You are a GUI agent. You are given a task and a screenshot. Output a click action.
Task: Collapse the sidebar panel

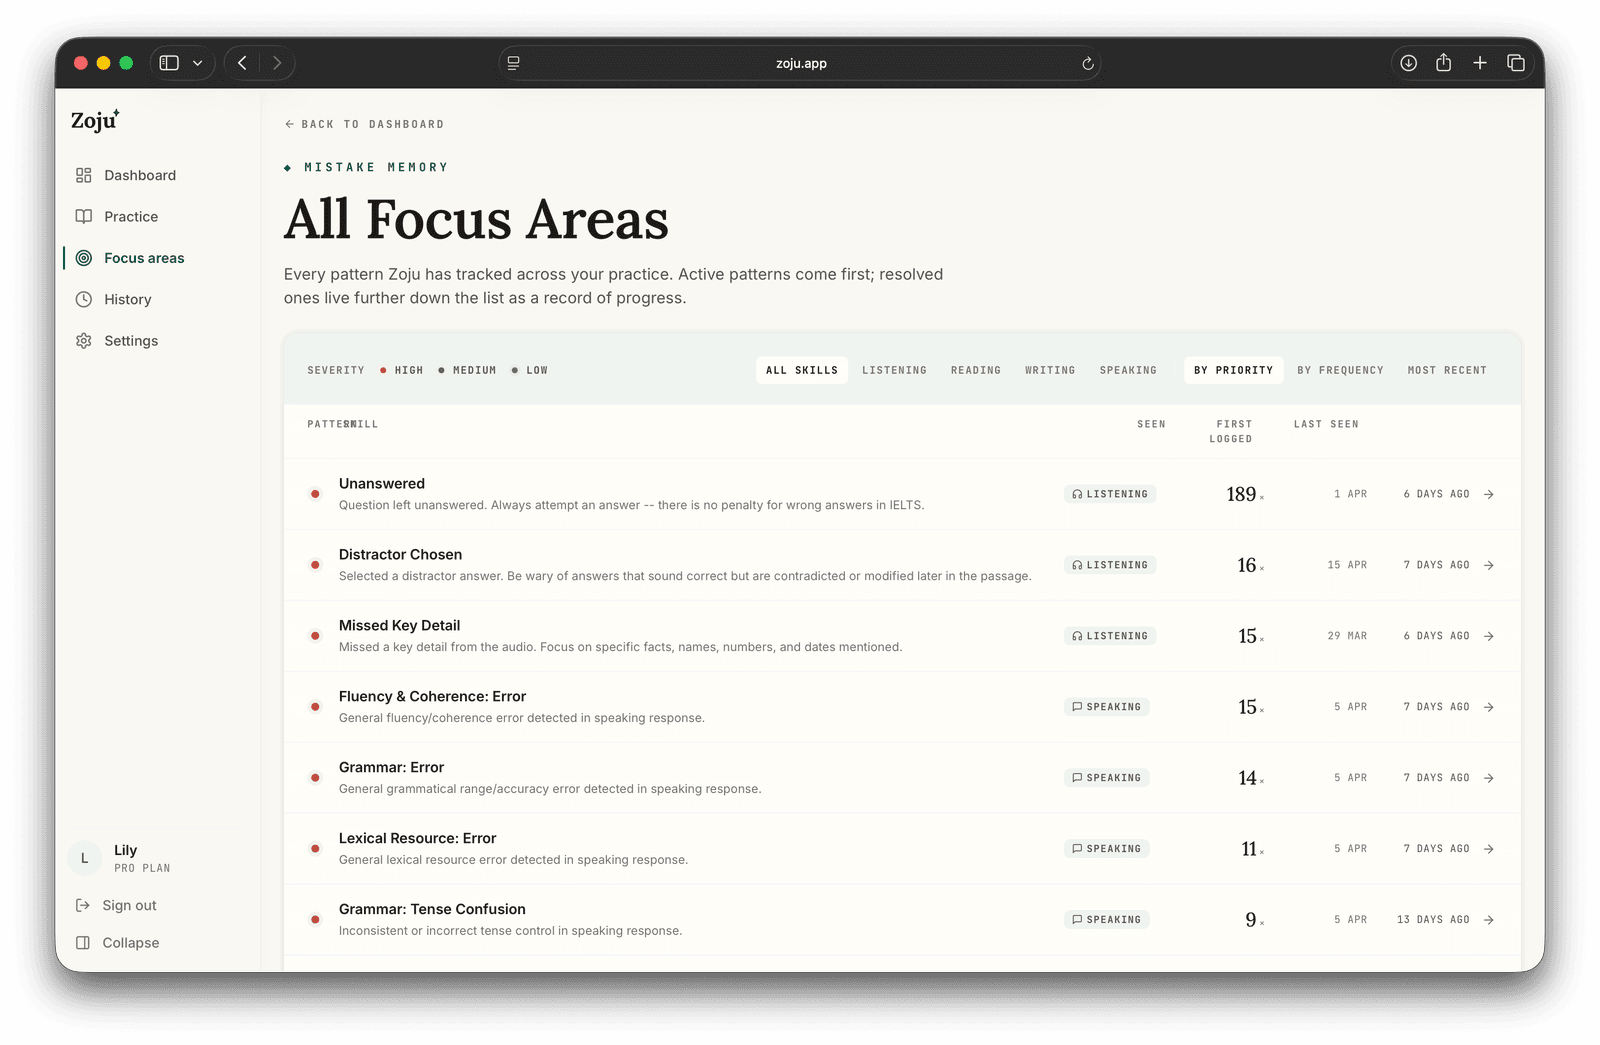(118, 943)
